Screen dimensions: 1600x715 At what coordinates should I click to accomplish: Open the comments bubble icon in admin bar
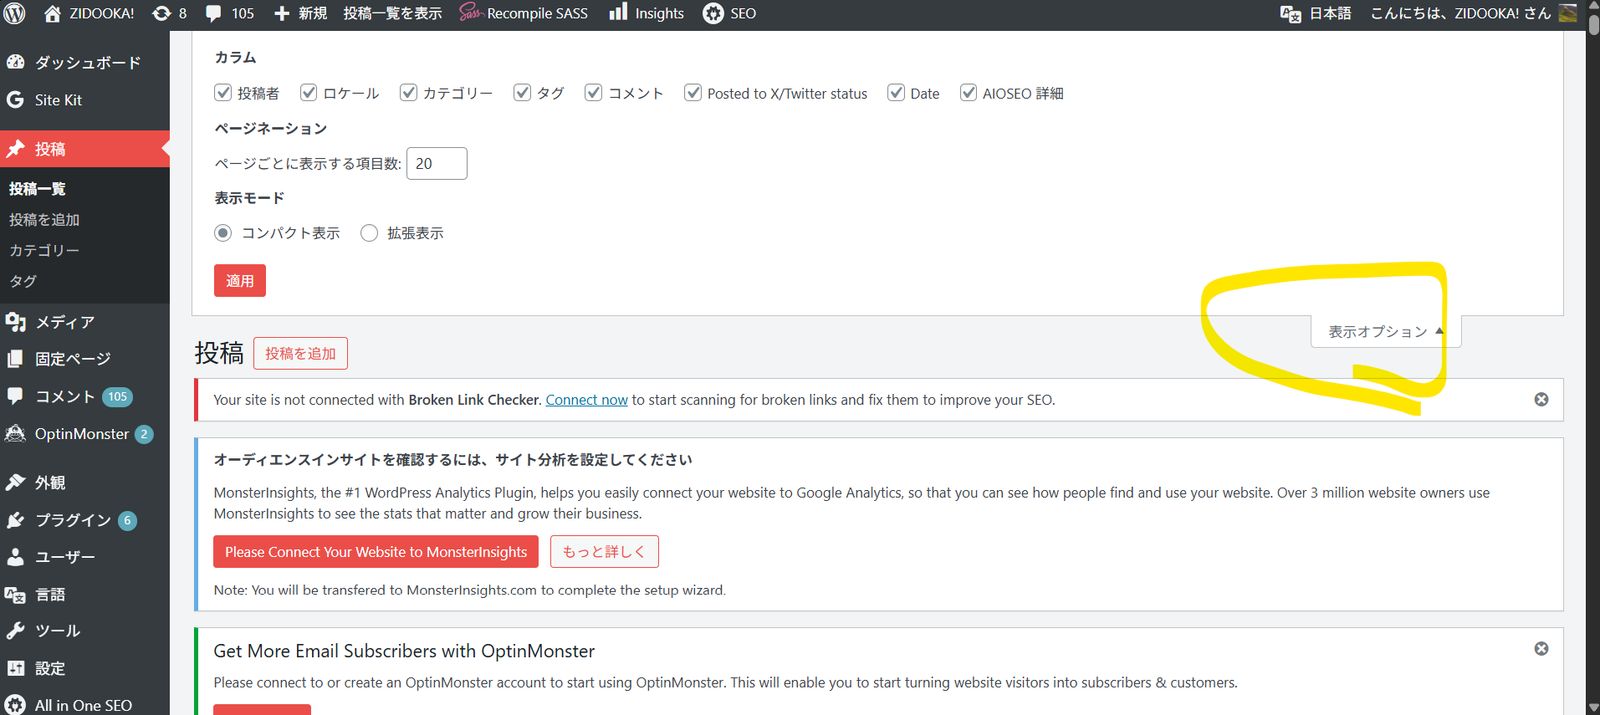[x=214, y=13]
